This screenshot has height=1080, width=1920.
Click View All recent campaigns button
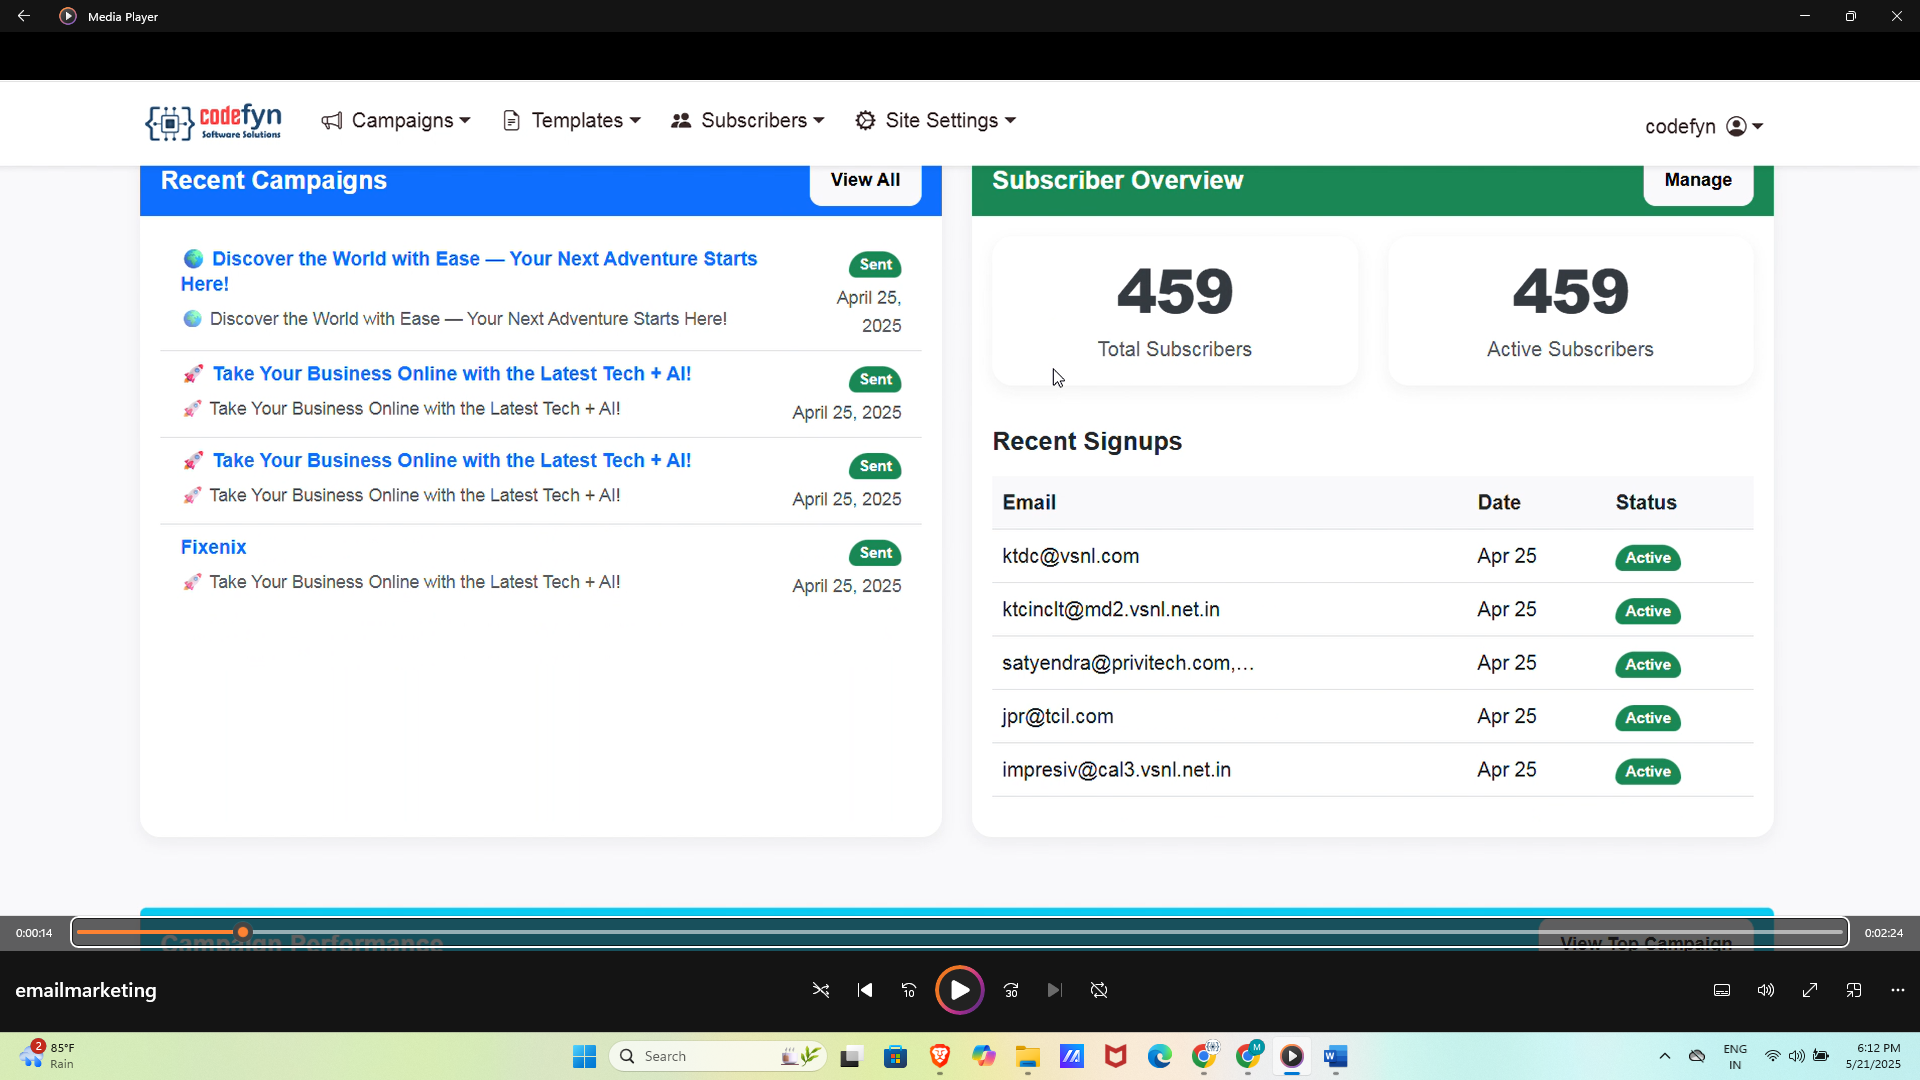coord(865,180)
